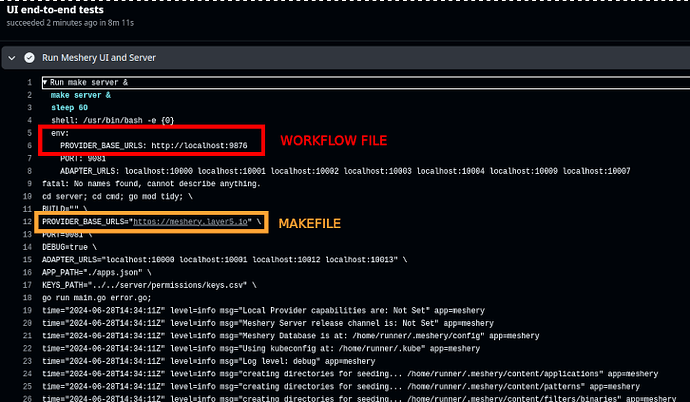
Task: Click the 'Log level: debug' log line
Action: [209, 362]
